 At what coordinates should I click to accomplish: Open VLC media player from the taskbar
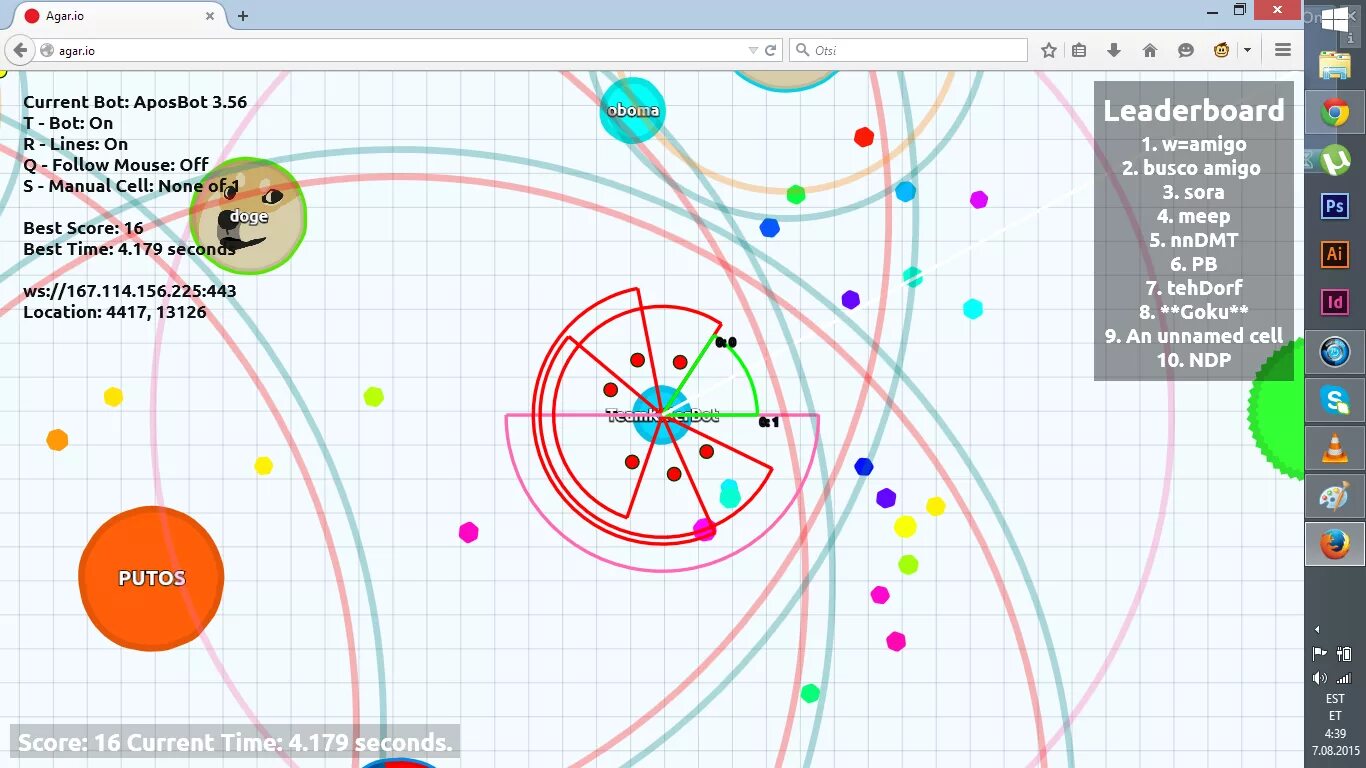pos(1335,448)
